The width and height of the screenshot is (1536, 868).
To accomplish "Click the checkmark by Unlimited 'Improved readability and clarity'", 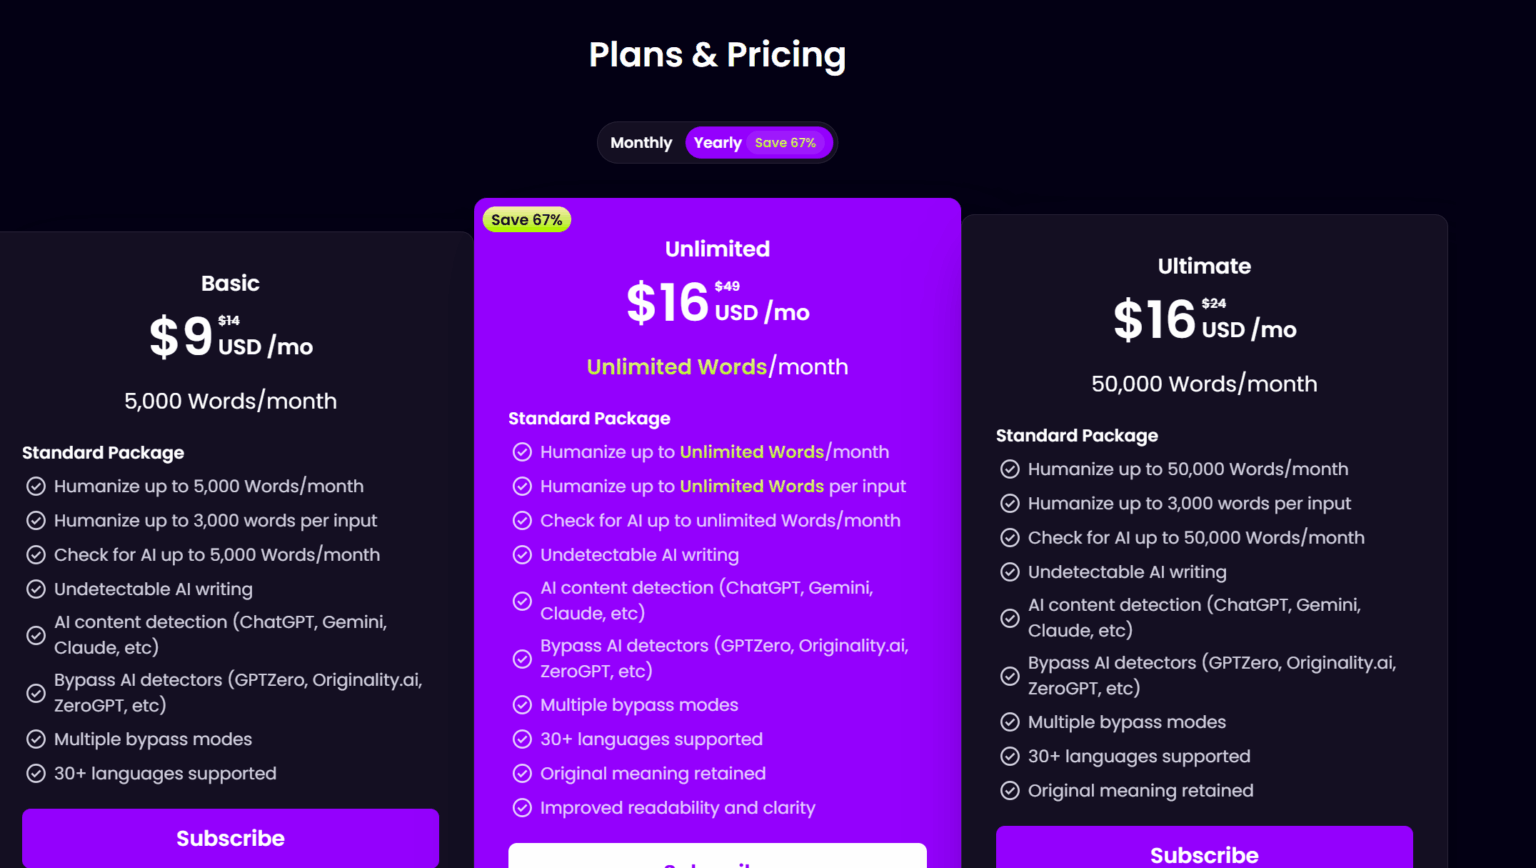I will [522, 807].
